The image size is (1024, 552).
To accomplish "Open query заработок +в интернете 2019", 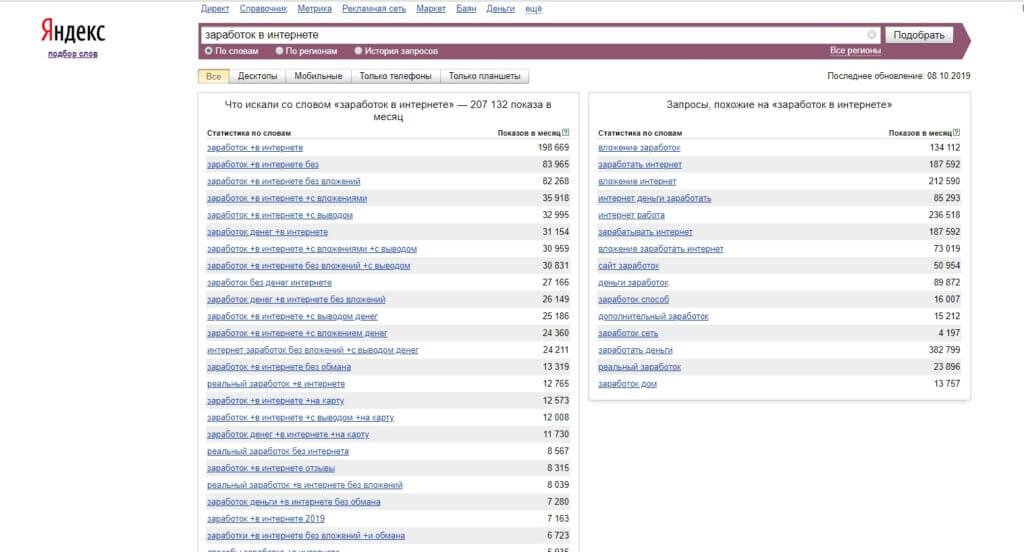I will (266, 519).
